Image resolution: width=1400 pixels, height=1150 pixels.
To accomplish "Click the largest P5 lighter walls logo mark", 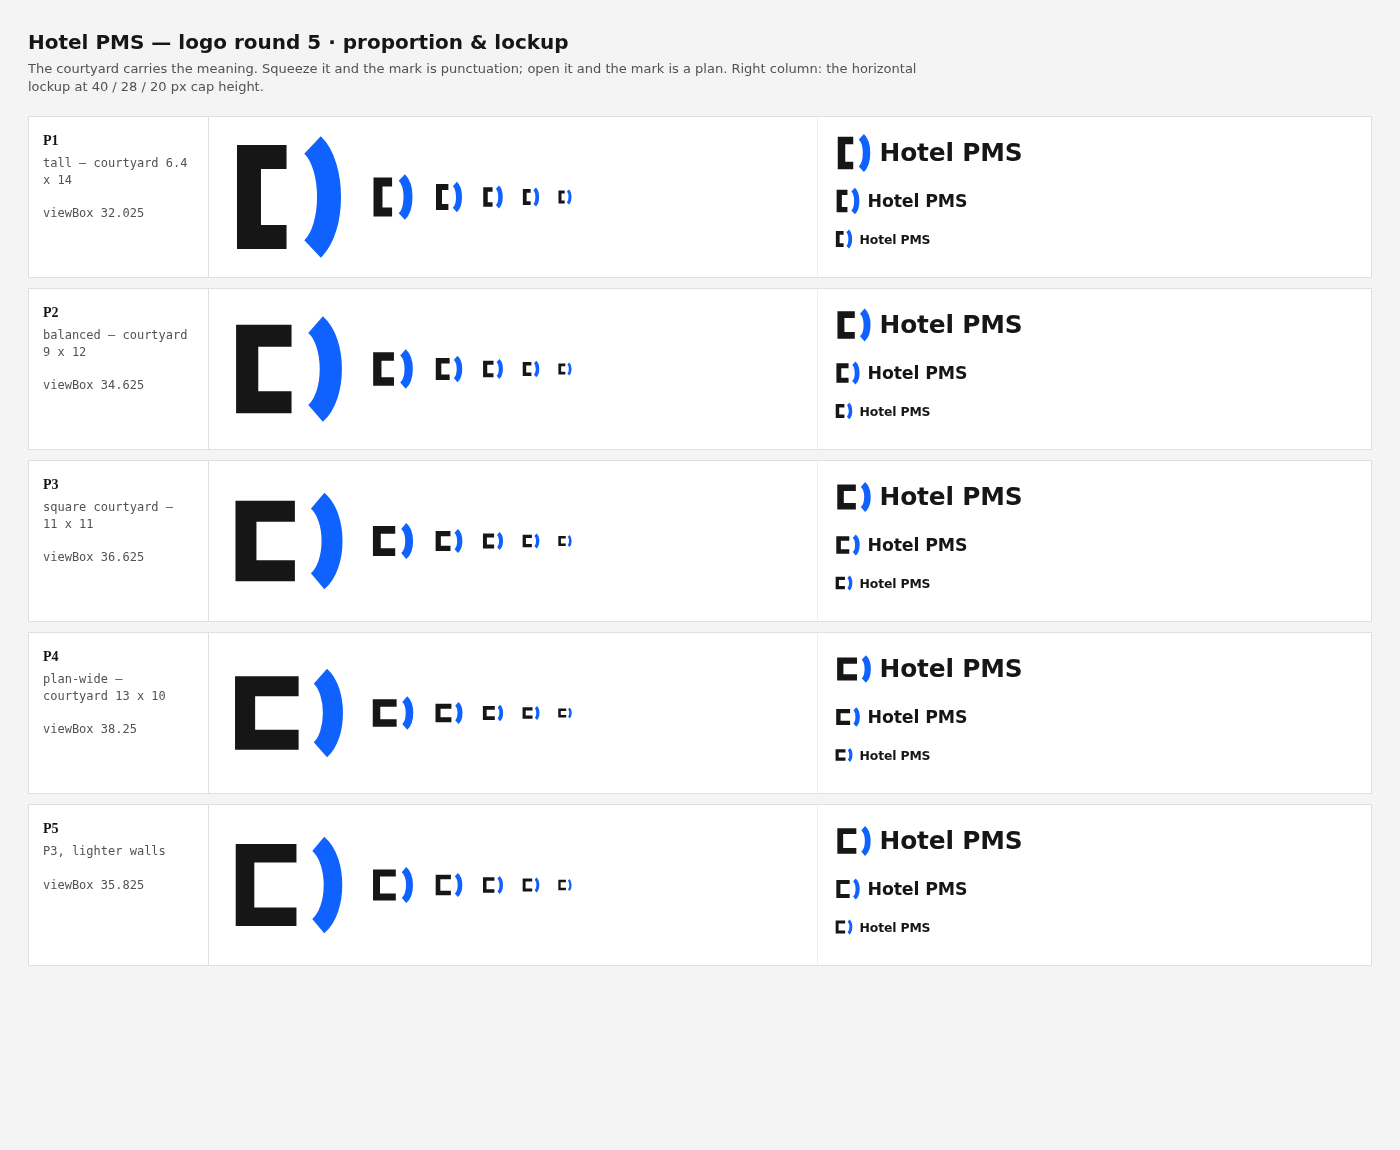I will coord(289,885).
